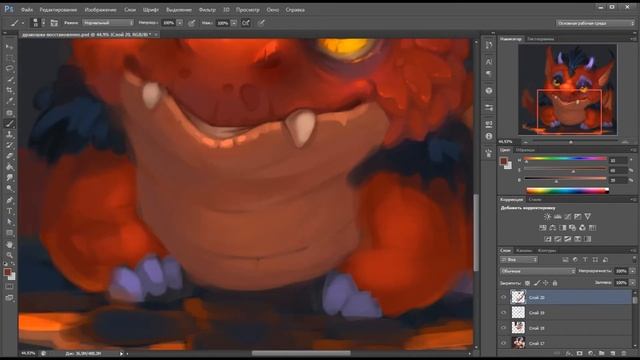This screenshot has width=640, height=360.
Task: Select the Lasso tool
Action: (9, 69)
